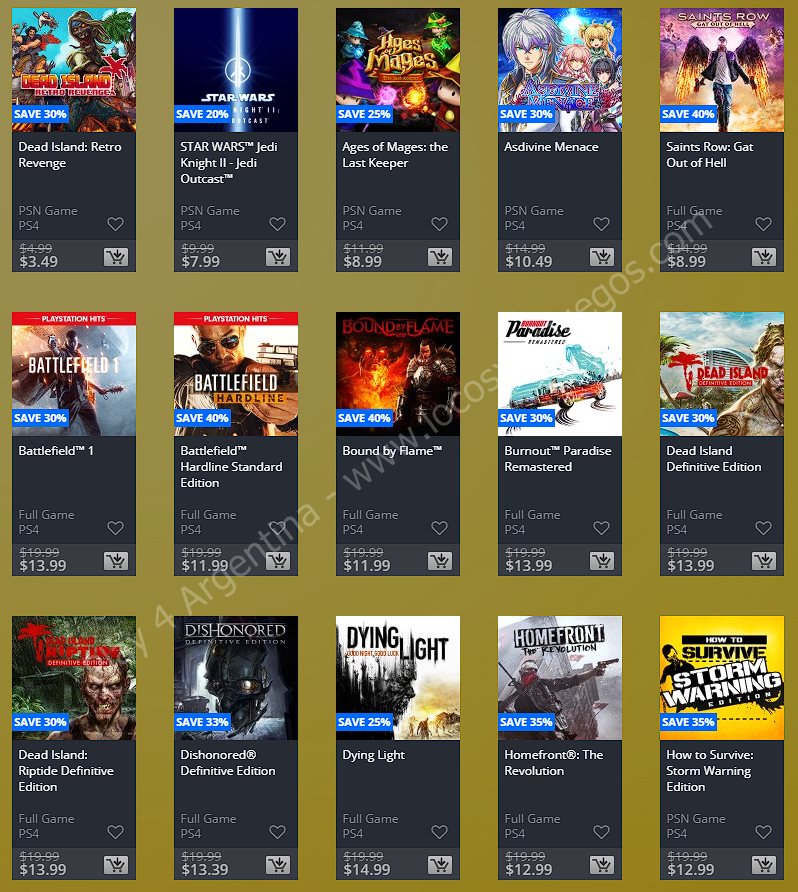Add Dead Island: Retro Revenge to cart
This screenshot has height=892, width=798.
116,257
